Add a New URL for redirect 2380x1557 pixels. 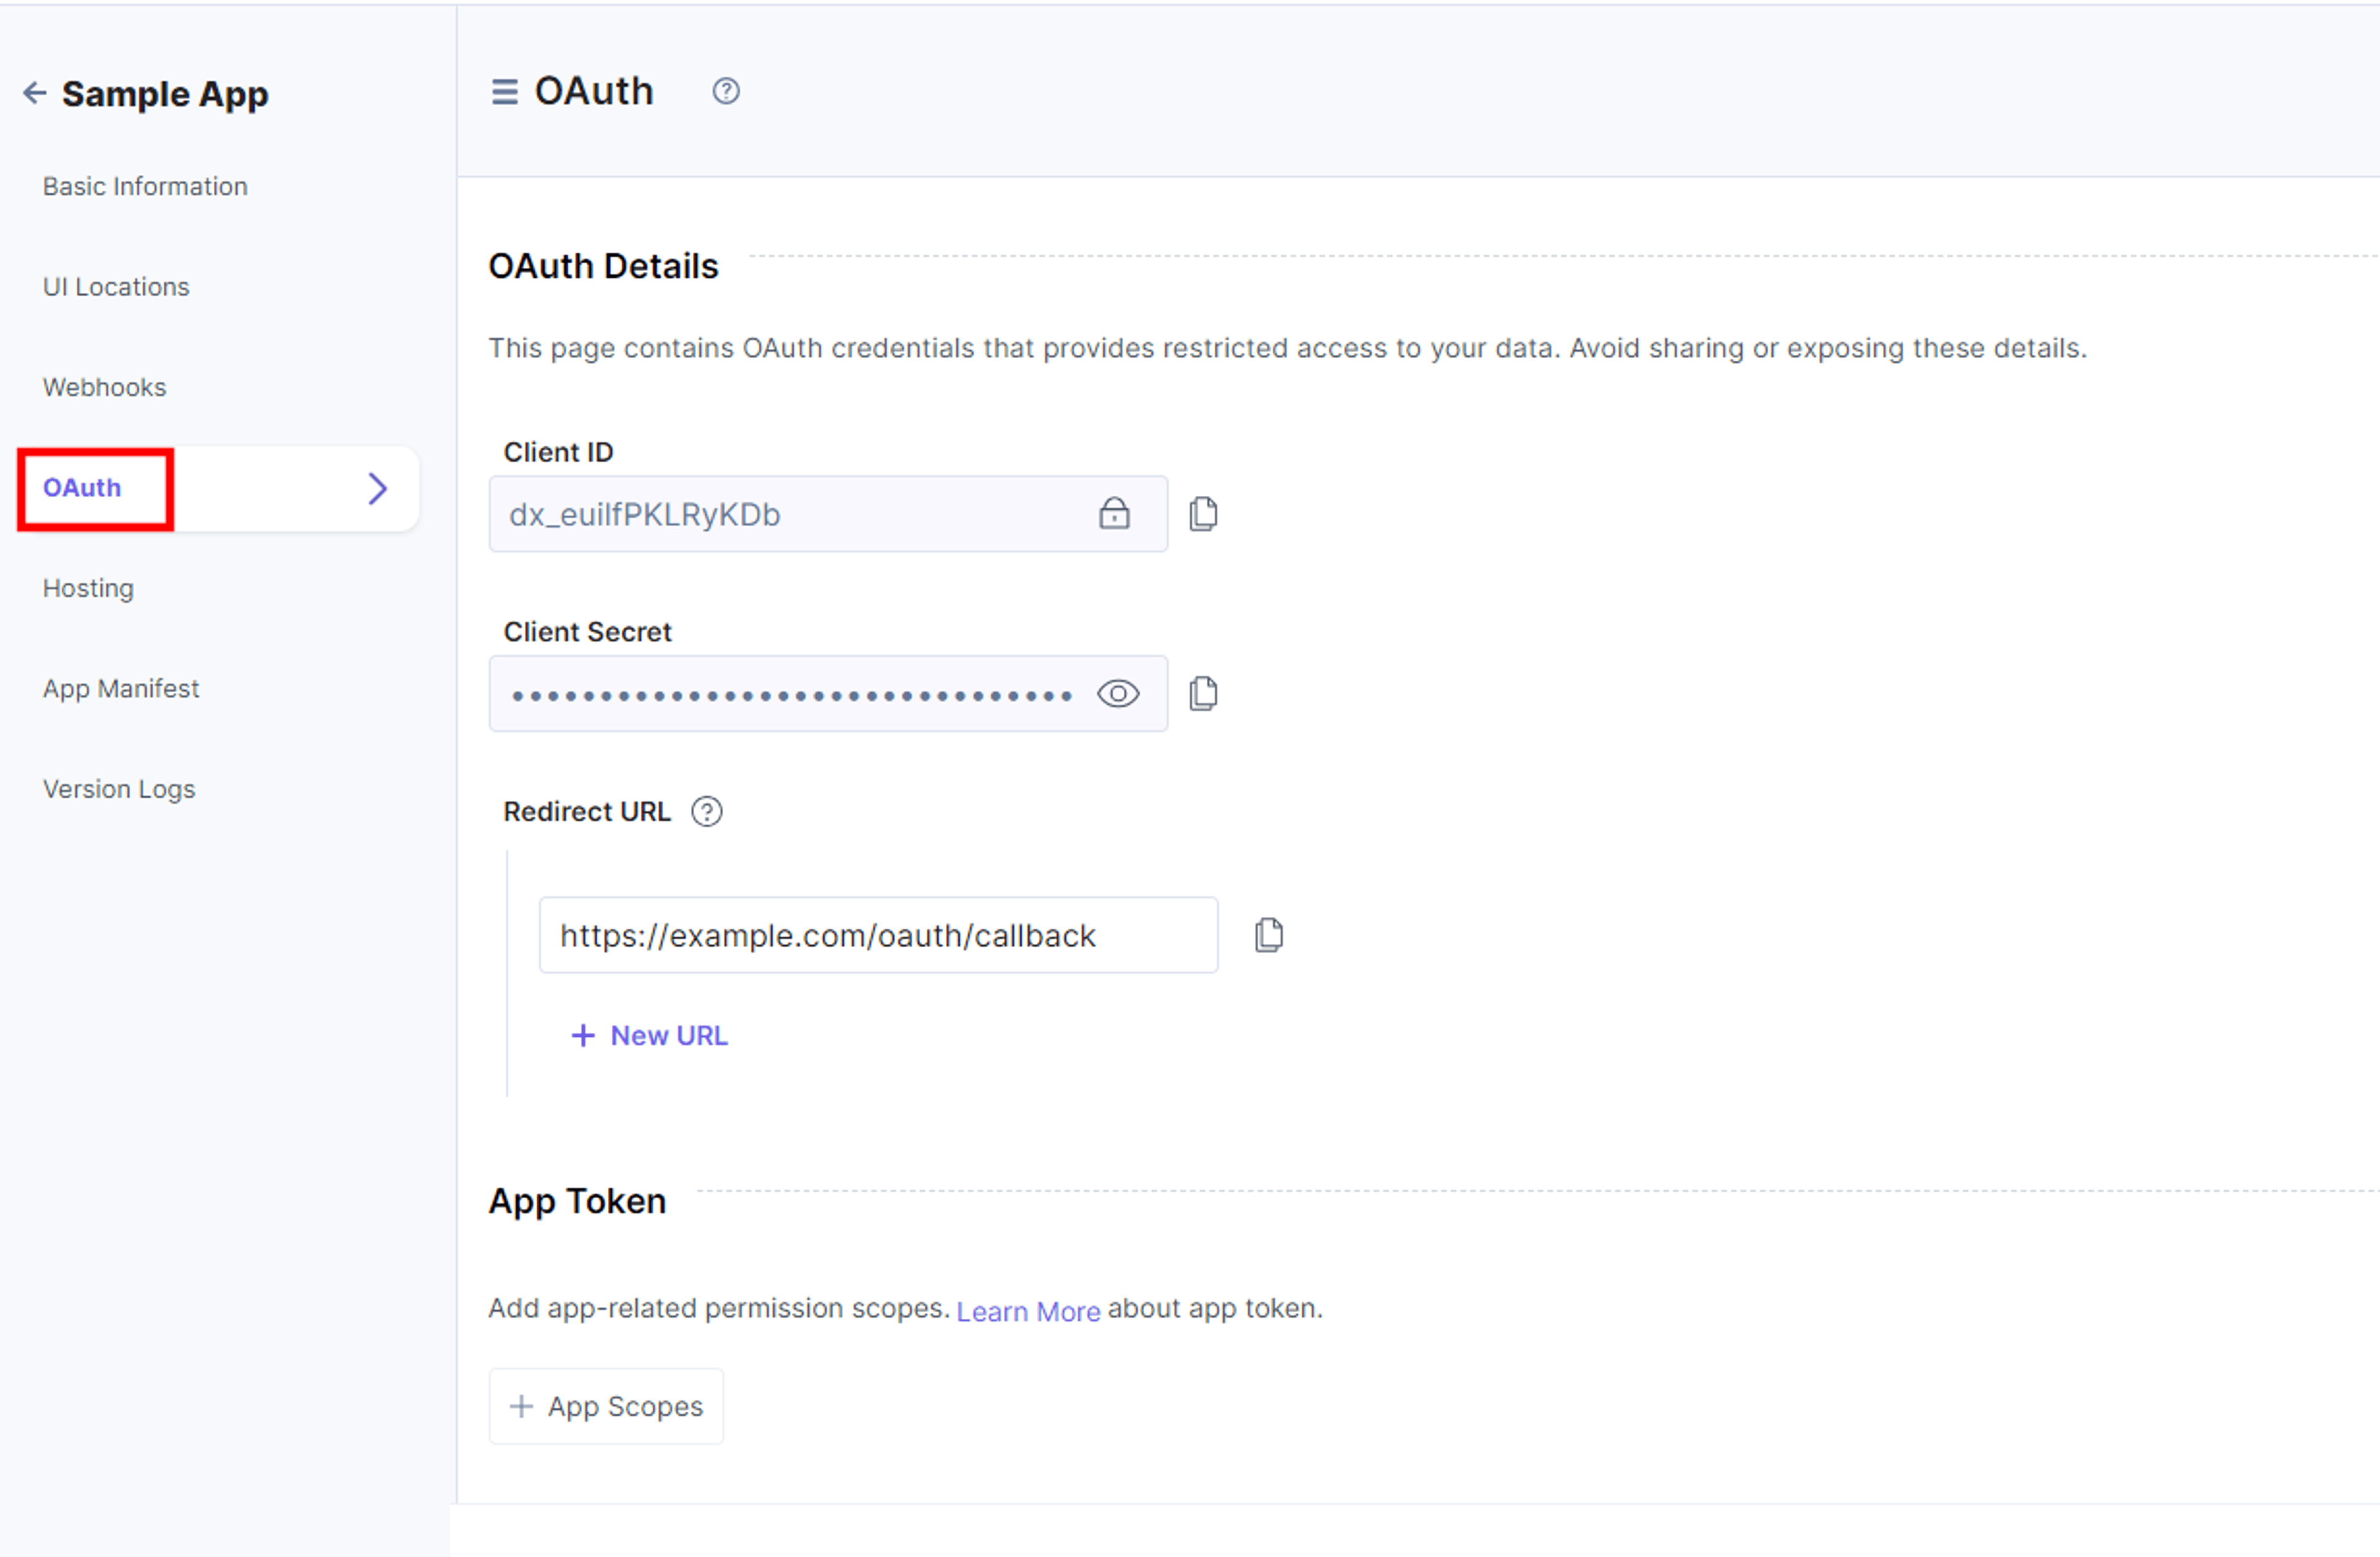[x=649, y=1036]
